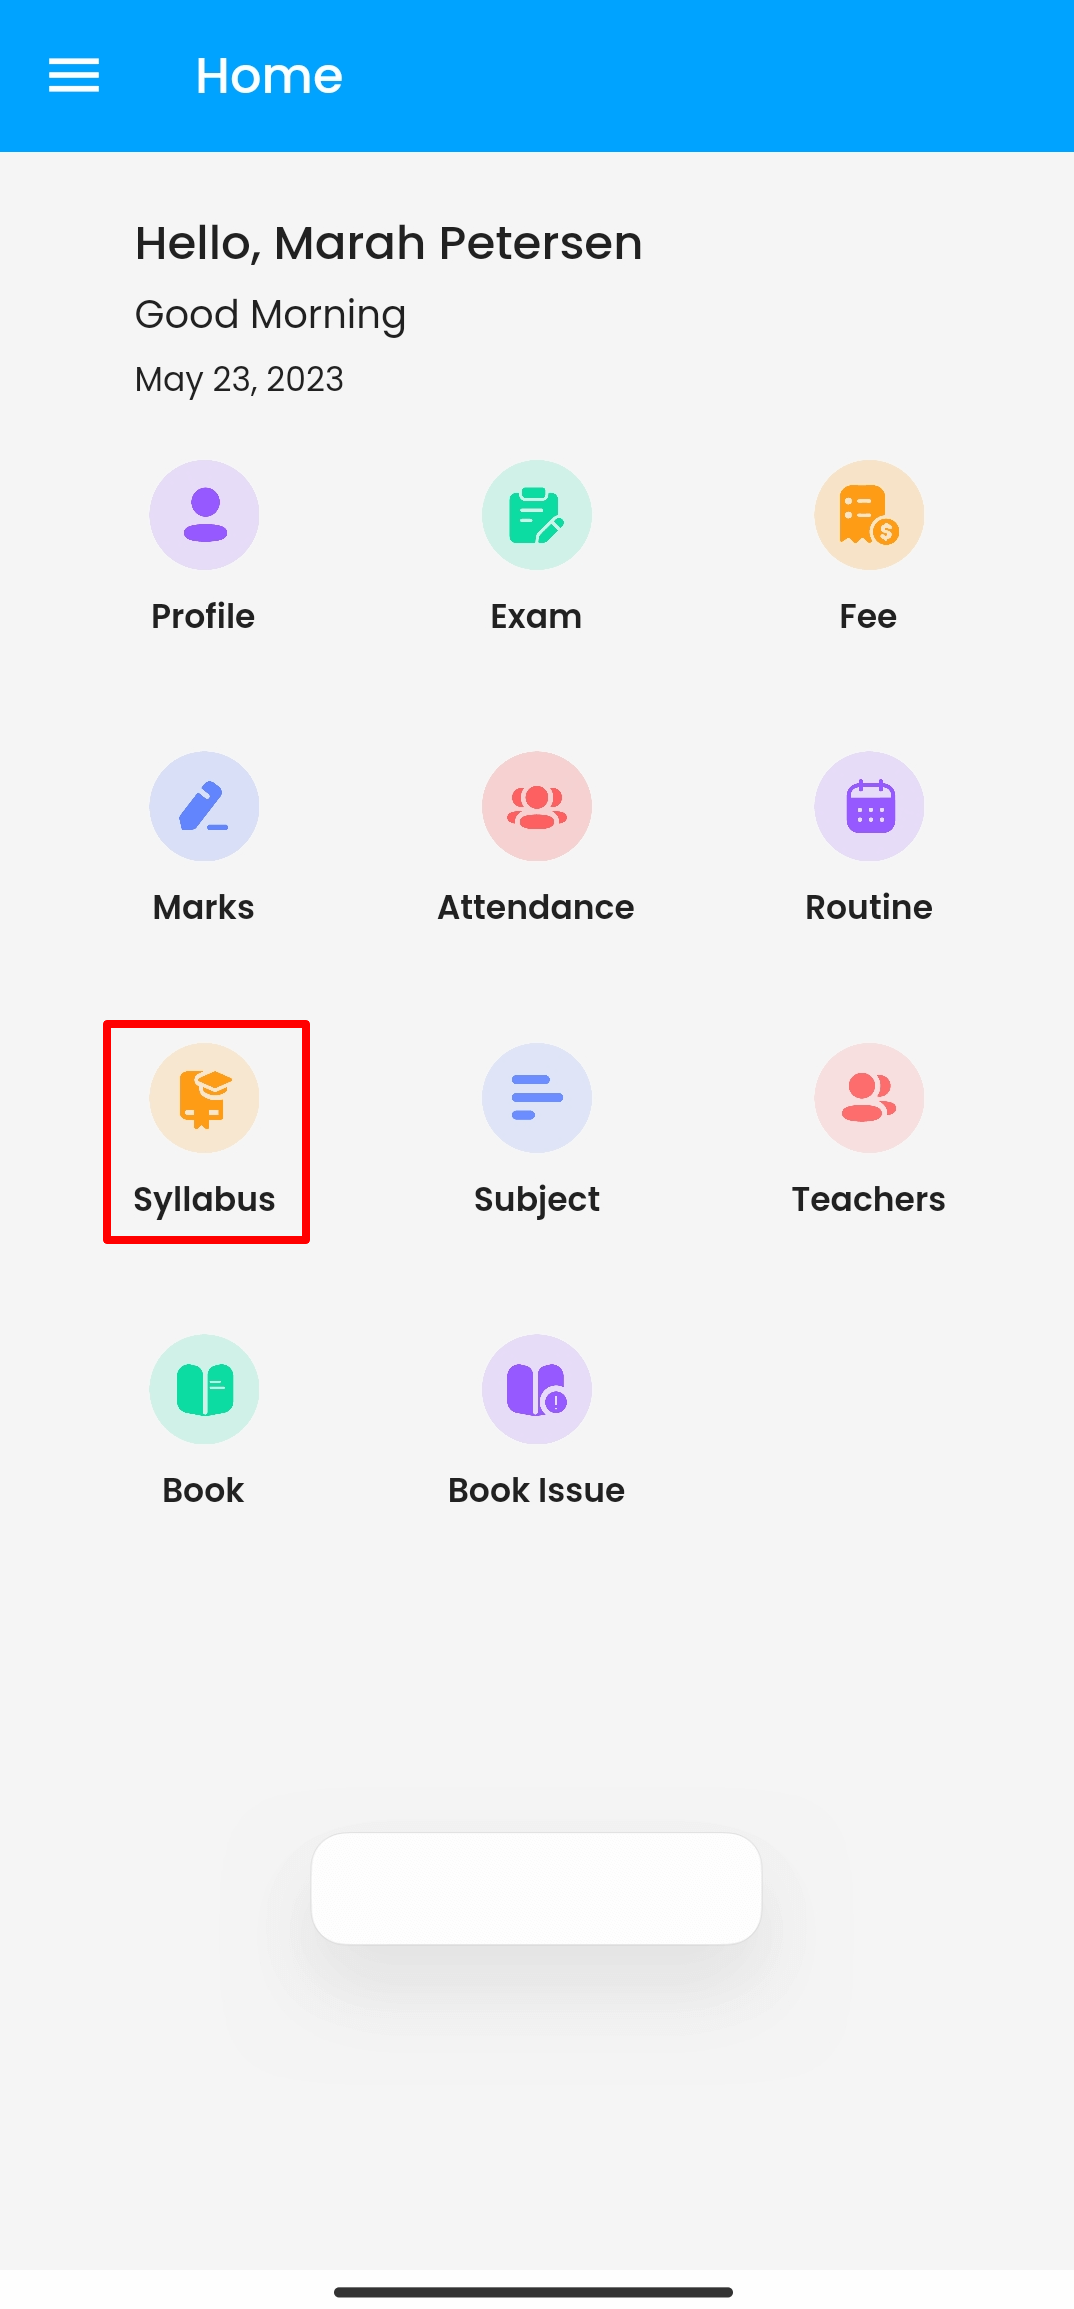View the Routine calendar icon
Viewport: 1074px width, 2309px height.
869,806
